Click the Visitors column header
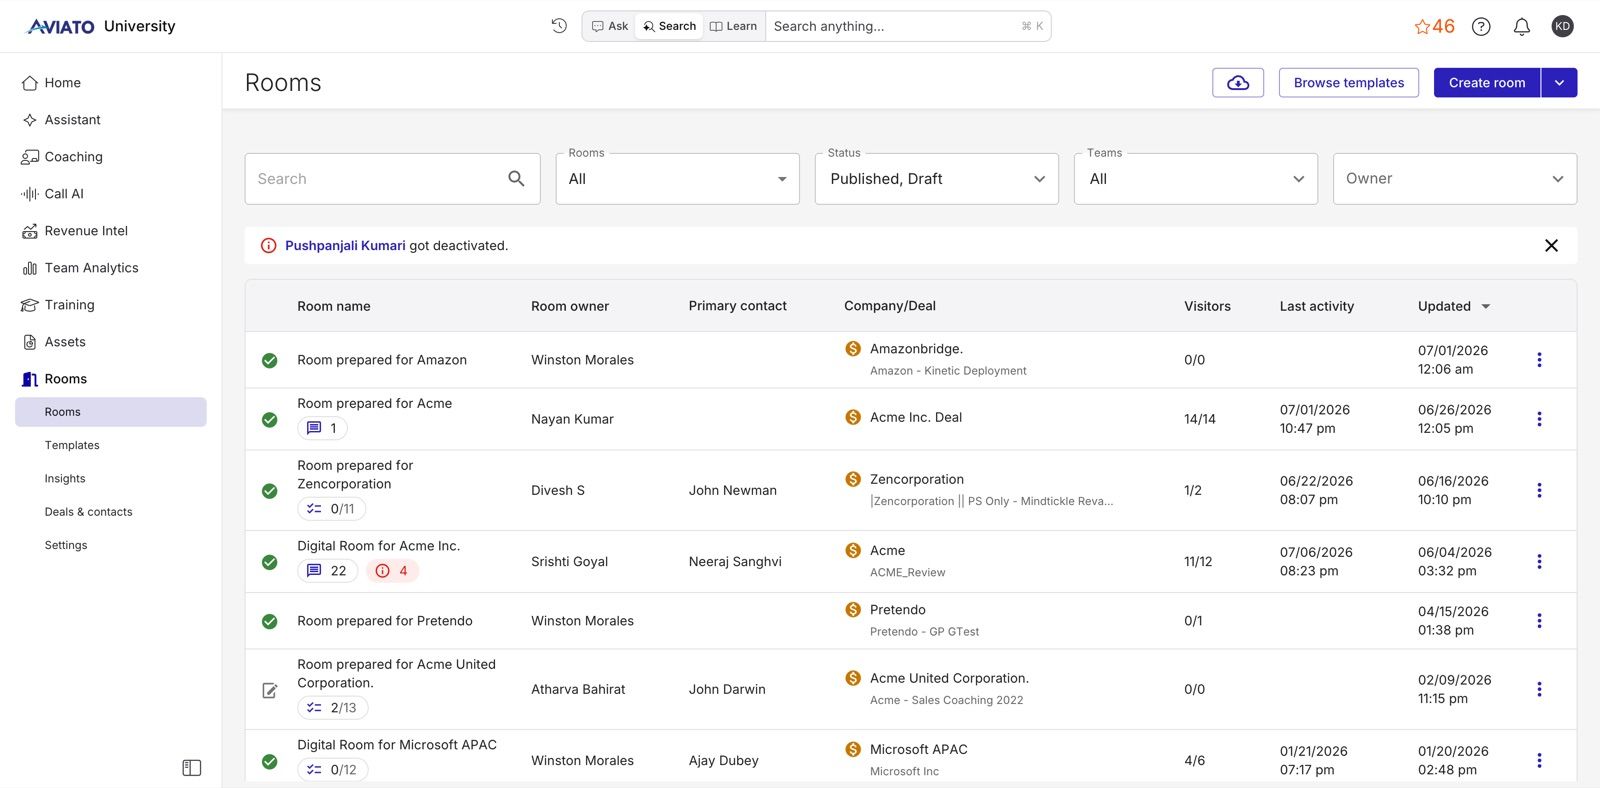The image size is (1600, 788). [1207, 306]
